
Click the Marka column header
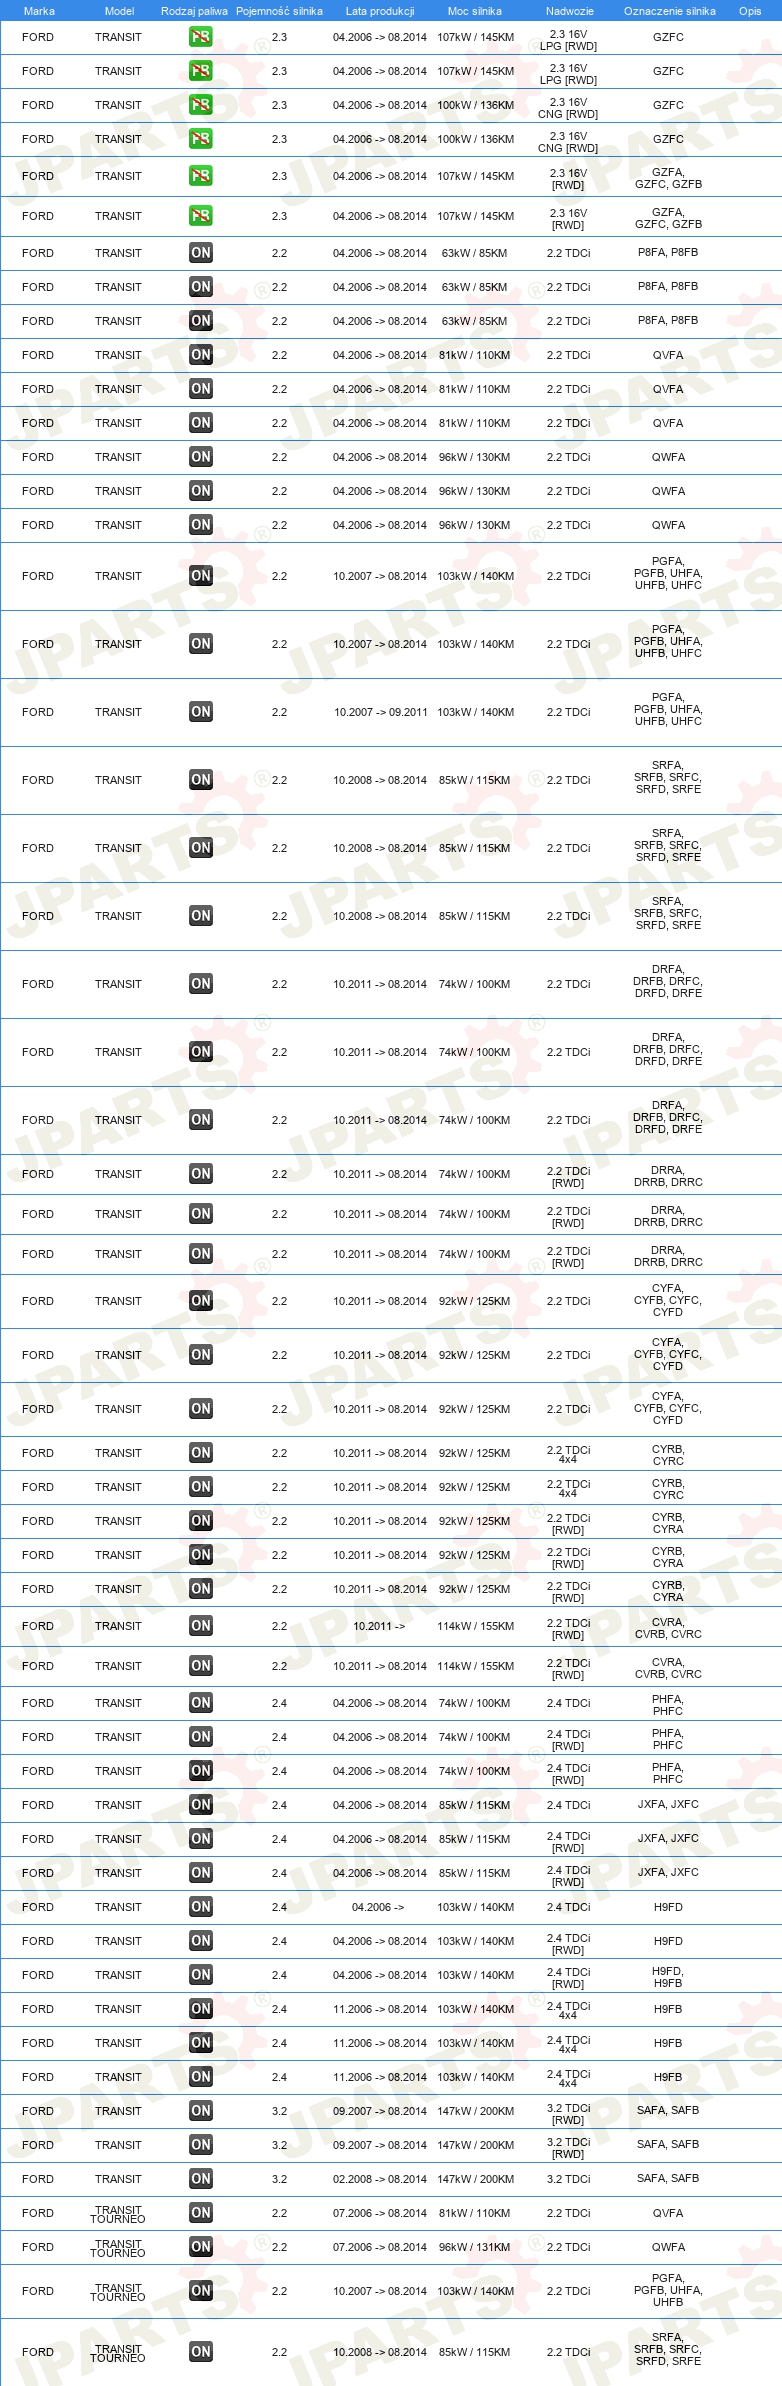pyautogui.click(x=39, y=11)
